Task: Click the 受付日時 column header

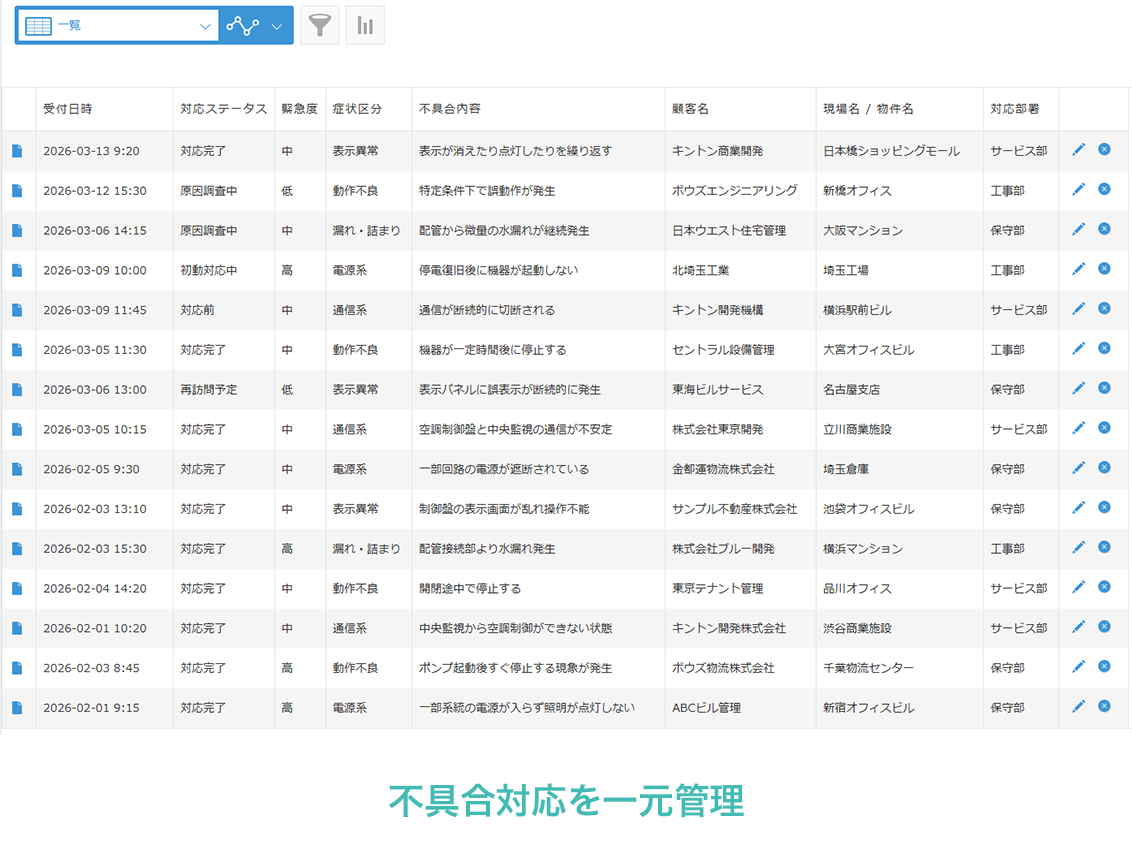Action: coord(68,109)
